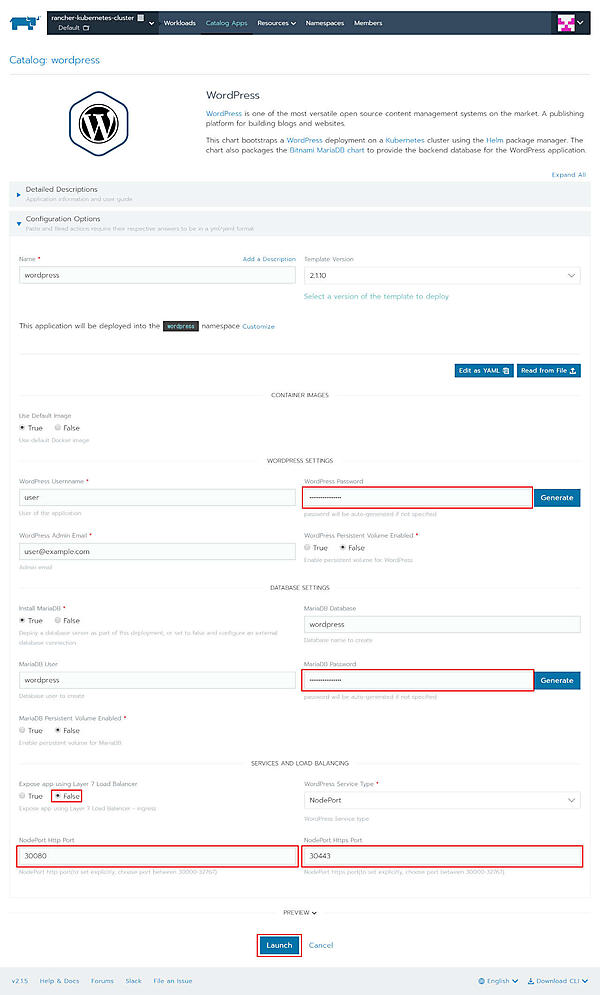This screenshot has width=600, height=995.
Task: Go to the Workloads tab
Action: (x=179, y=23)
